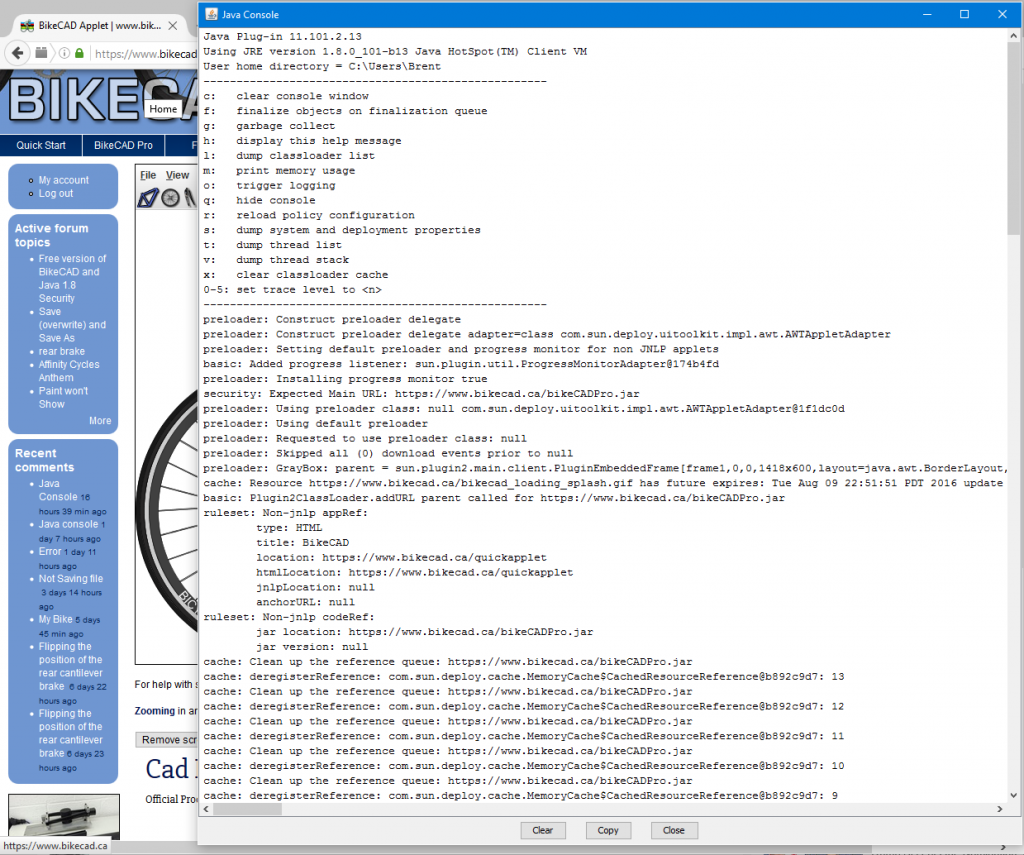Screen dimensions: 1024x855
Task: Click the console vertical scrollbar down arrow
Action: [x=1014, y=795]
